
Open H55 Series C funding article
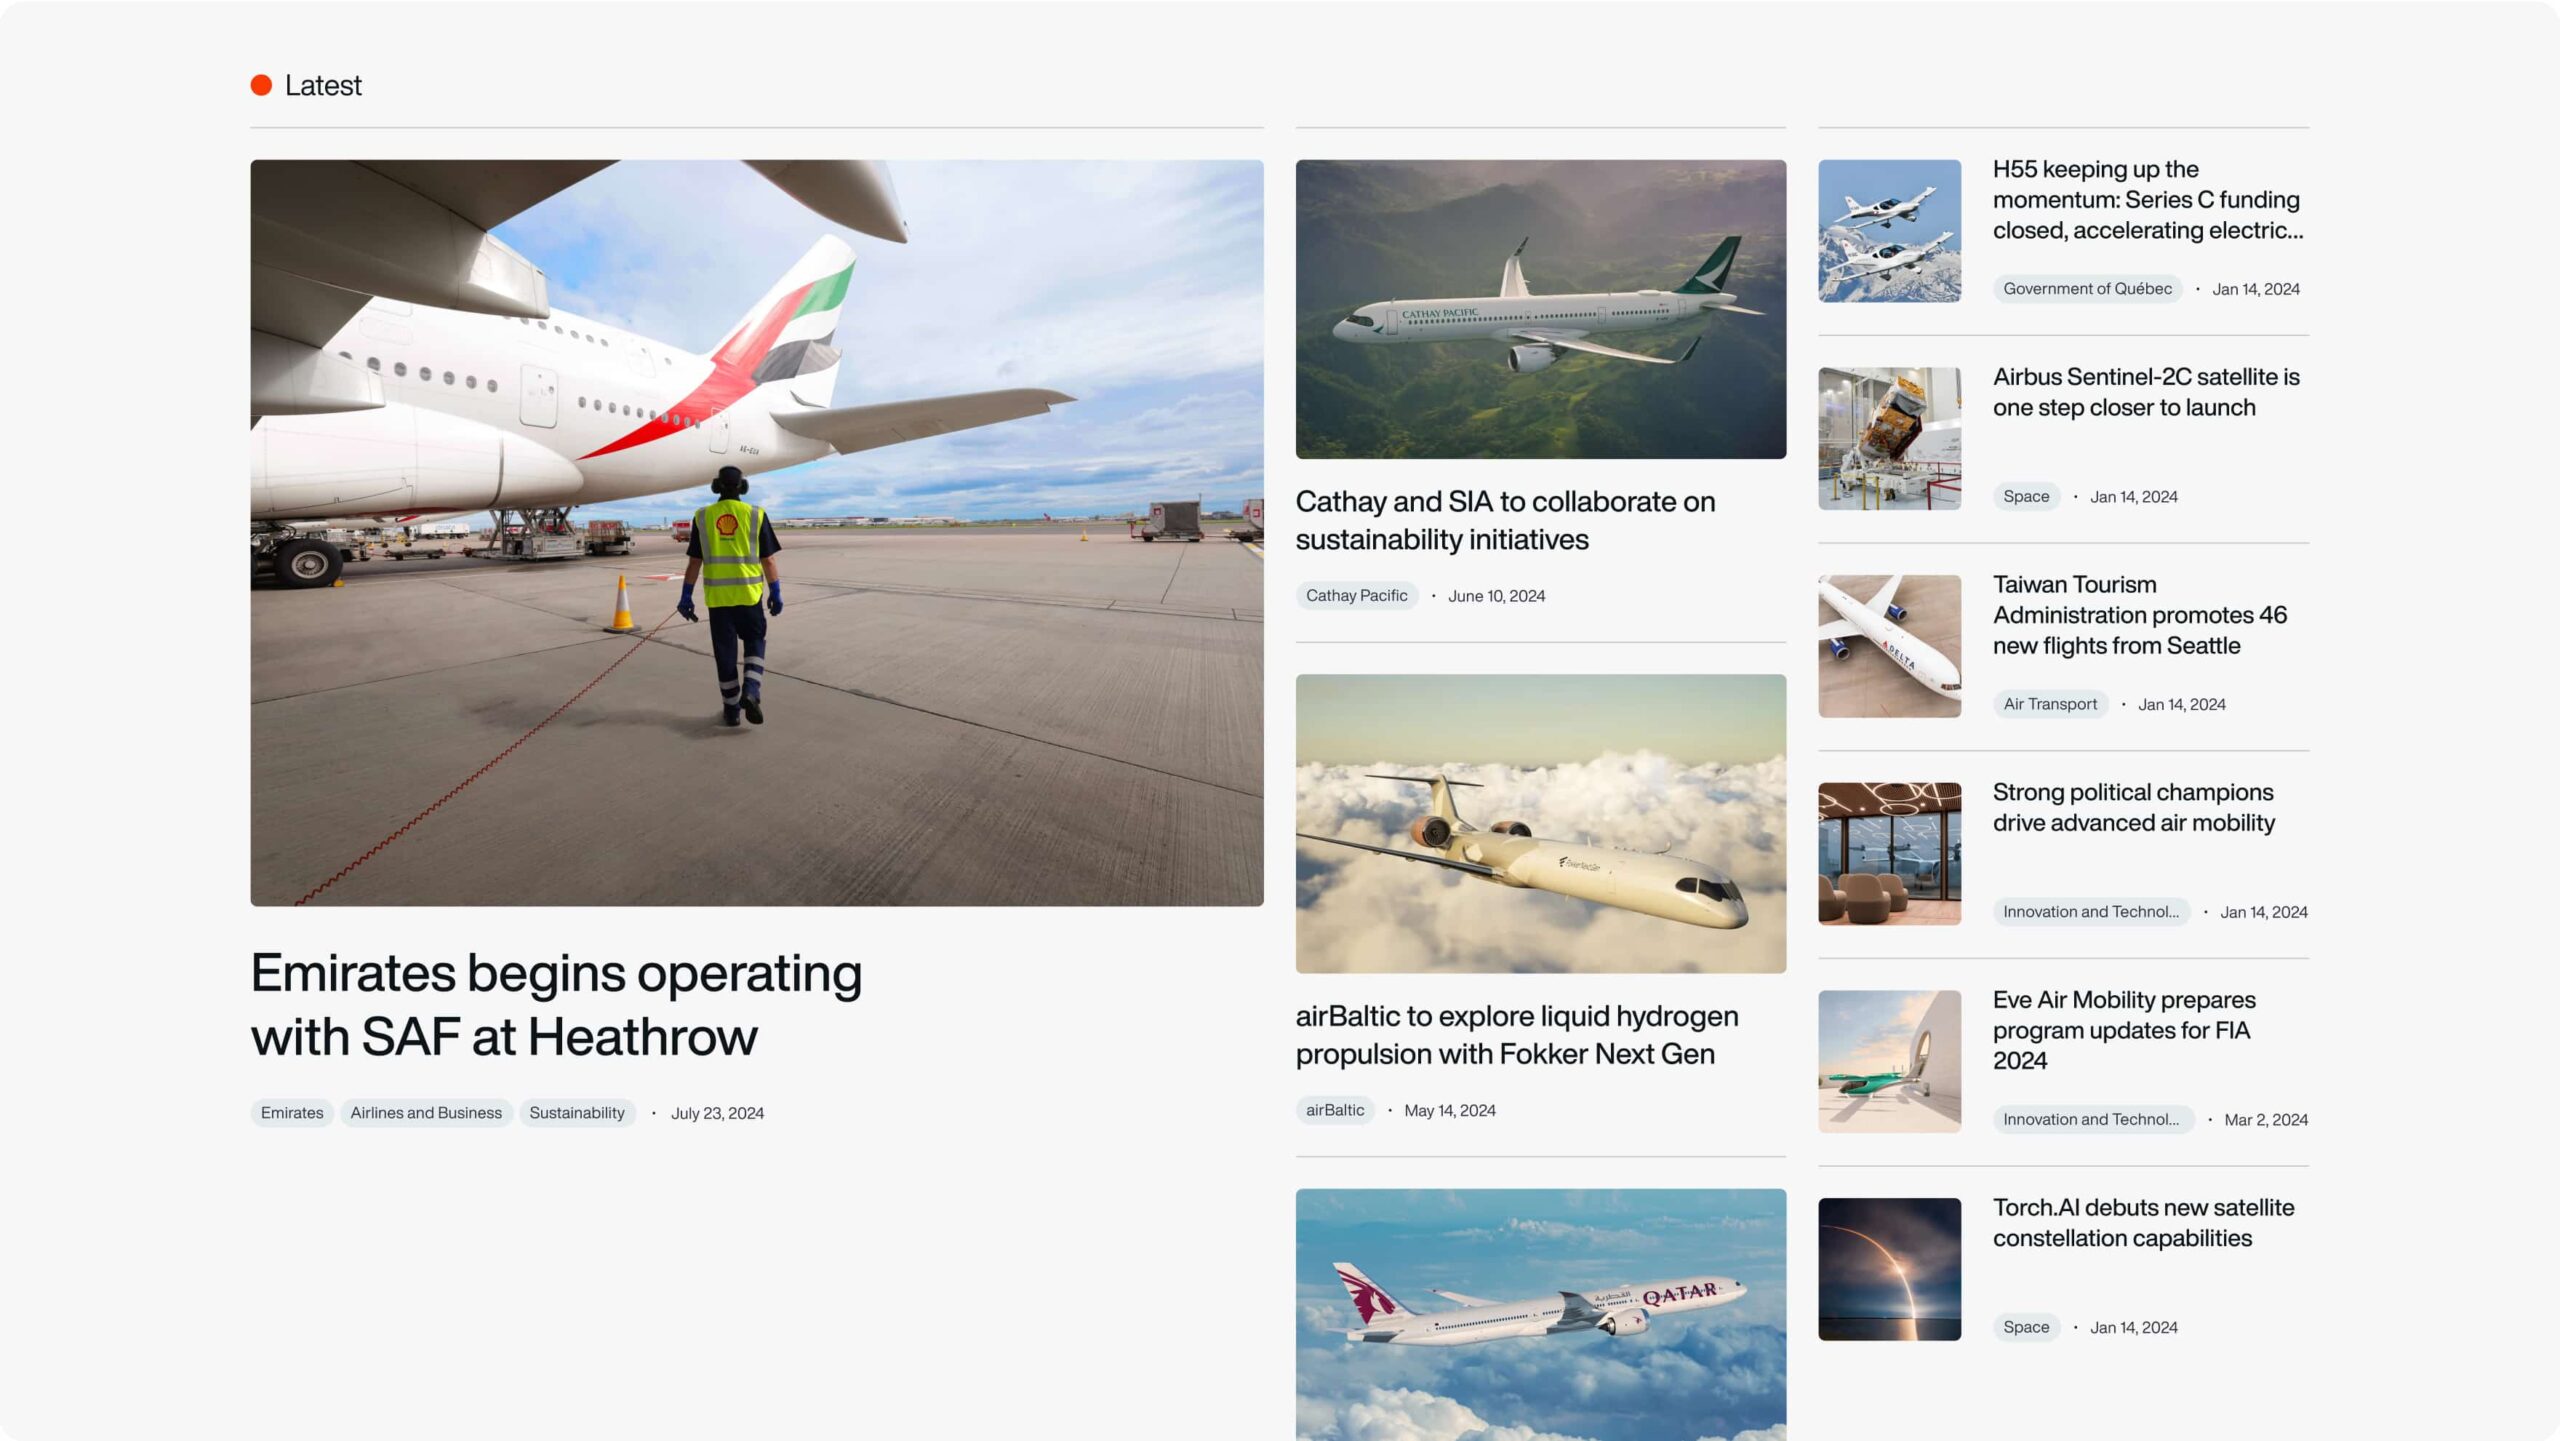pos(2147,200)
